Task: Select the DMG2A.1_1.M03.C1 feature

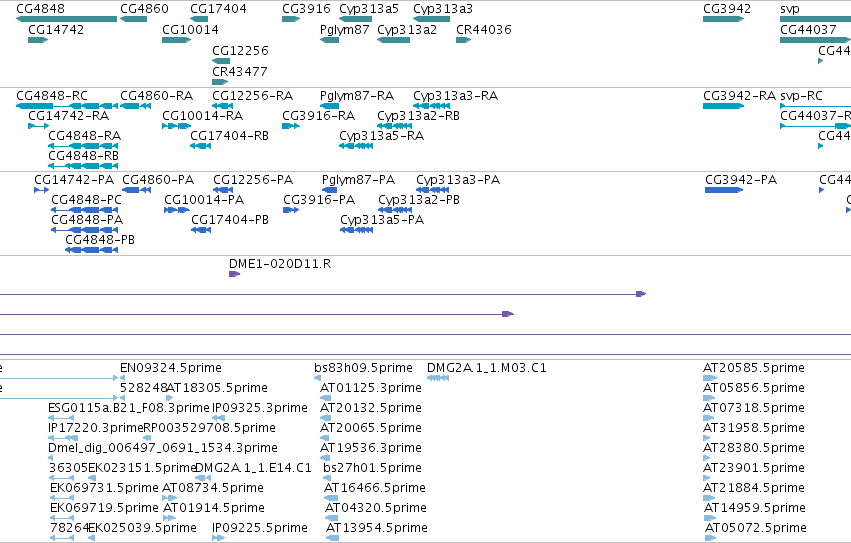Action: (438, 378)
